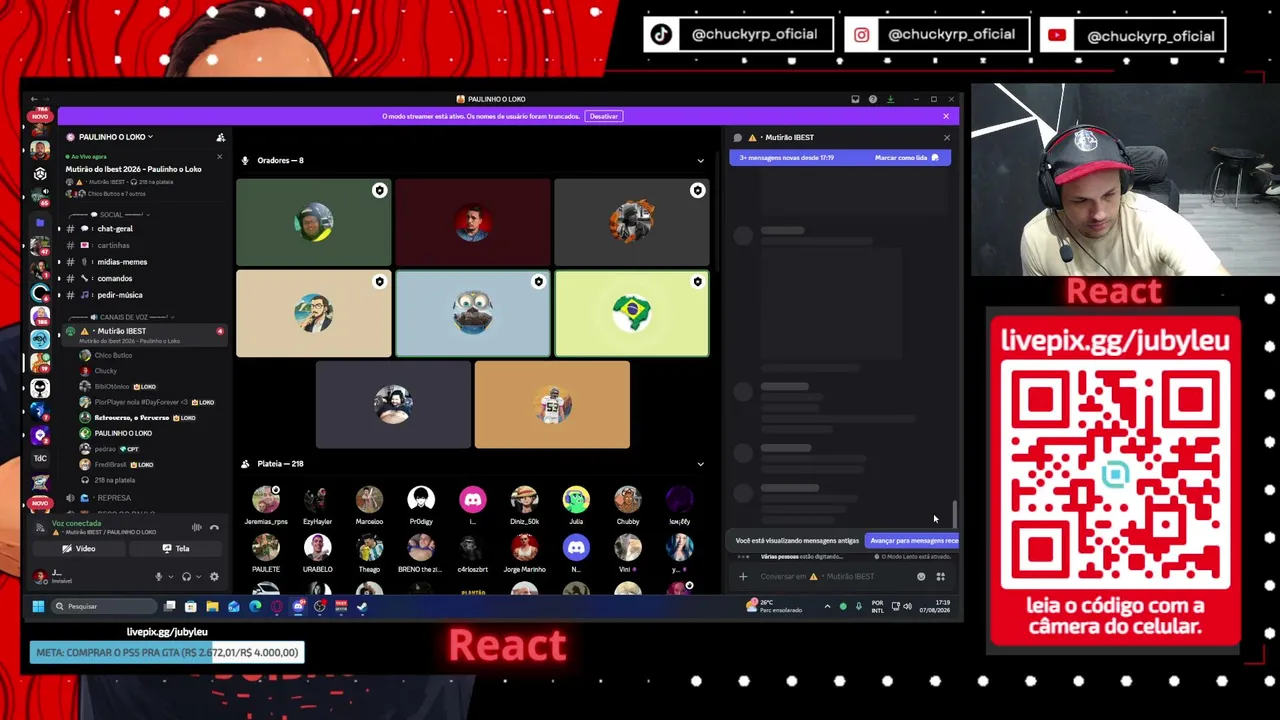Open user settings gear icon
Image resolution: width=1280 pixels, height=720 pixels.
tap(213, 577)
